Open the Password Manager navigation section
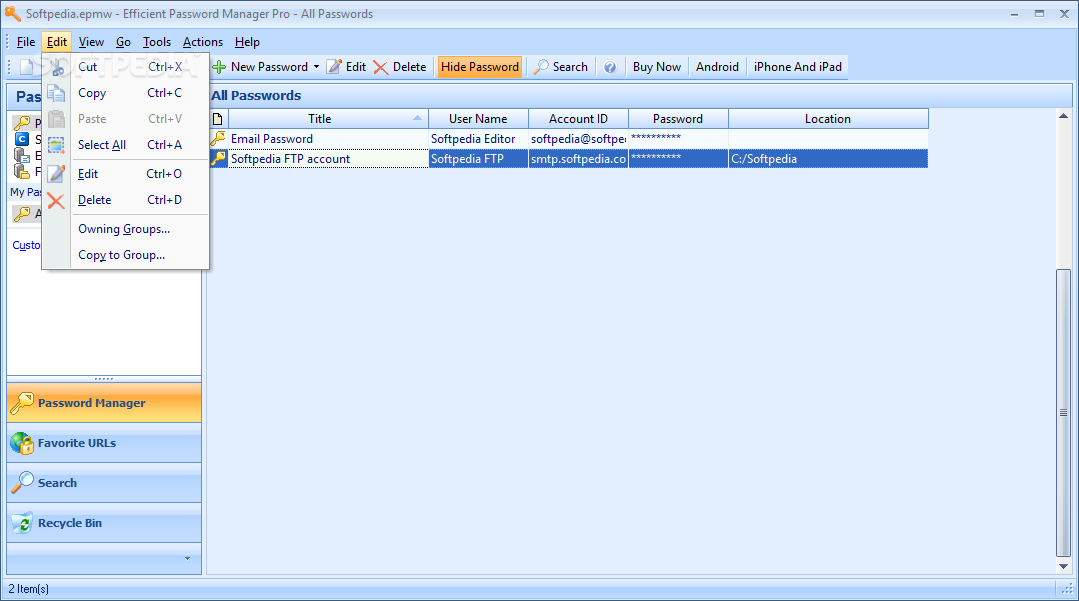Viewport: 1079px width, 601px height. (x=104, y=403)
